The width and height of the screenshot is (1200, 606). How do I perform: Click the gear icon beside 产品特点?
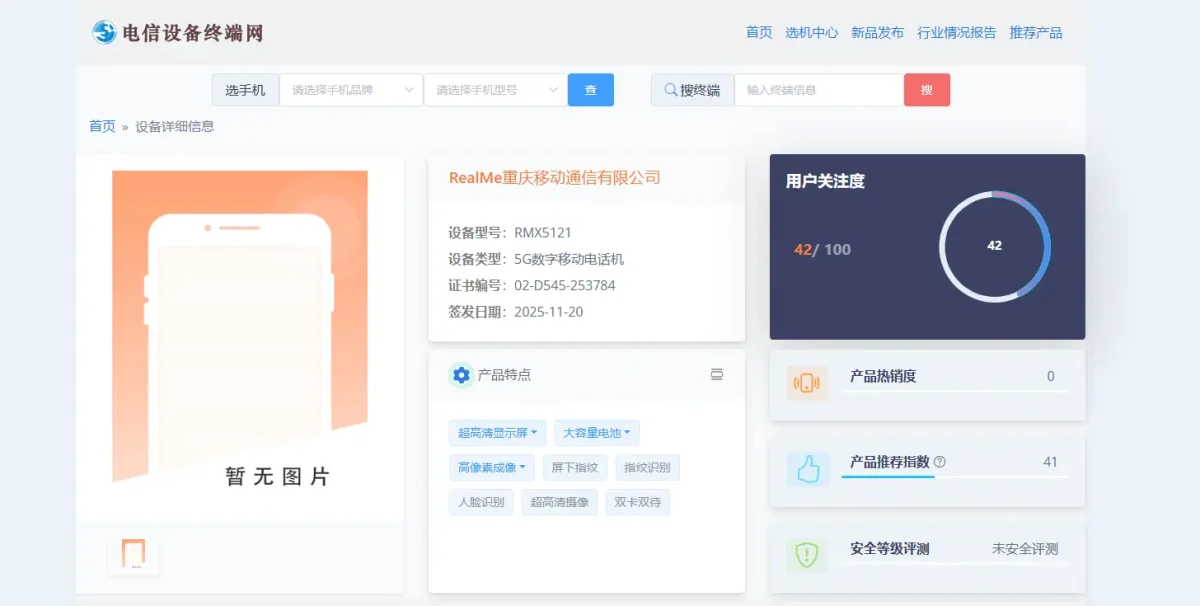(461, 375)
